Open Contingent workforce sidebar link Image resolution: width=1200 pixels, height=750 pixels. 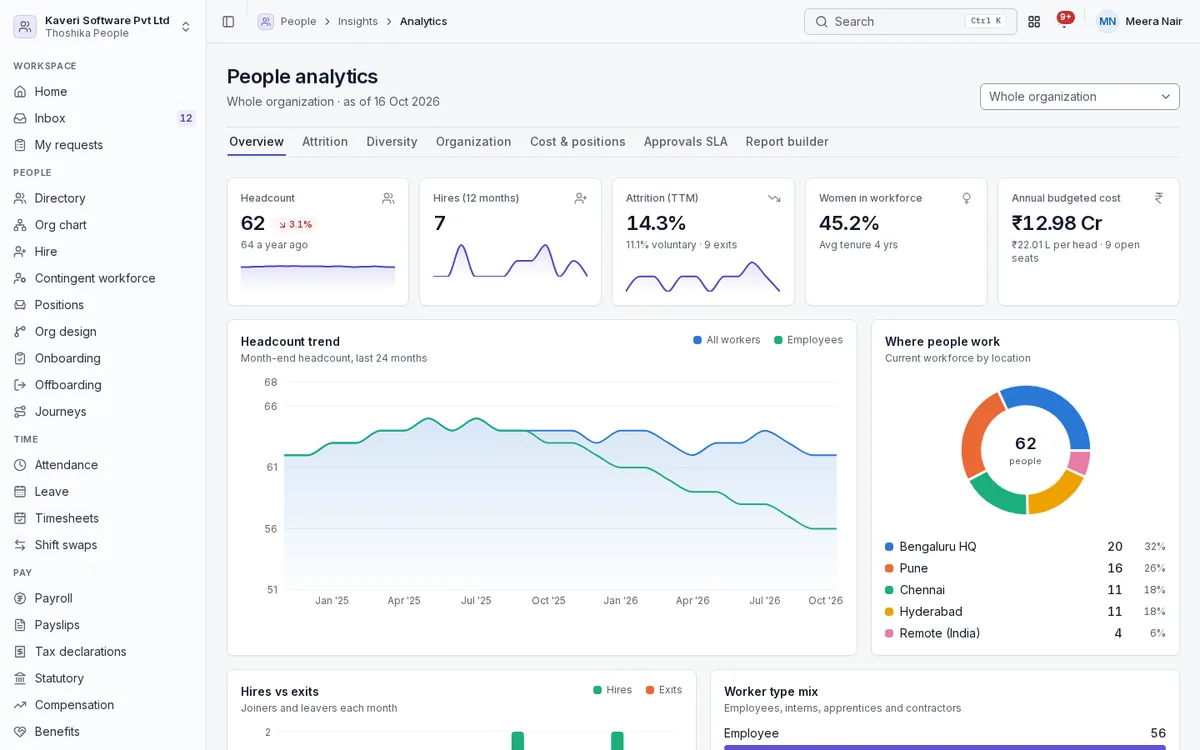point(103,278)
